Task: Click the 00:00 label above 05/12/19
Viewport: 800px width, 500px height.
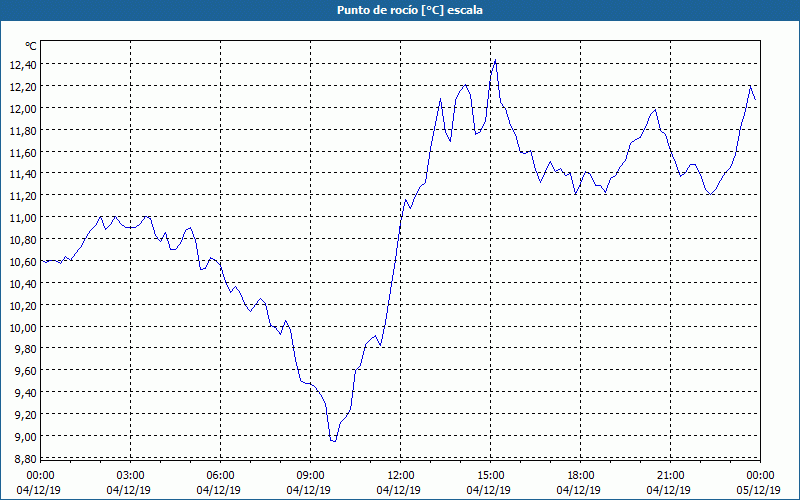Action: [x=760, y=476]
